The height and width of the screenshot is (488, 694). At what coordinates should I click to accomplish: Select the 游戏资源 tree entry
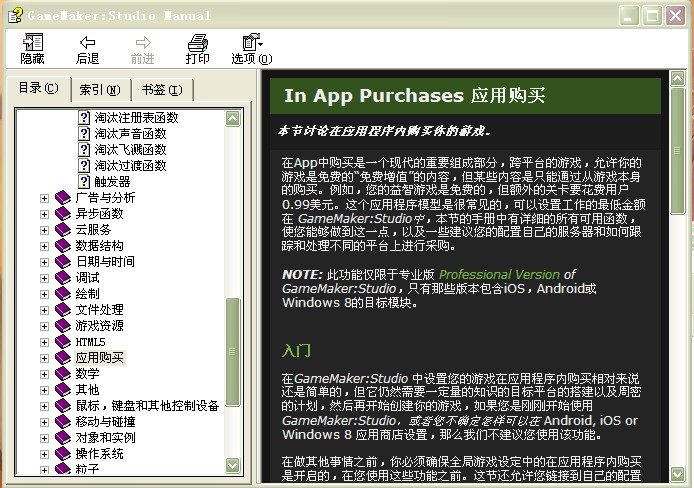click(x=100, y=326)
